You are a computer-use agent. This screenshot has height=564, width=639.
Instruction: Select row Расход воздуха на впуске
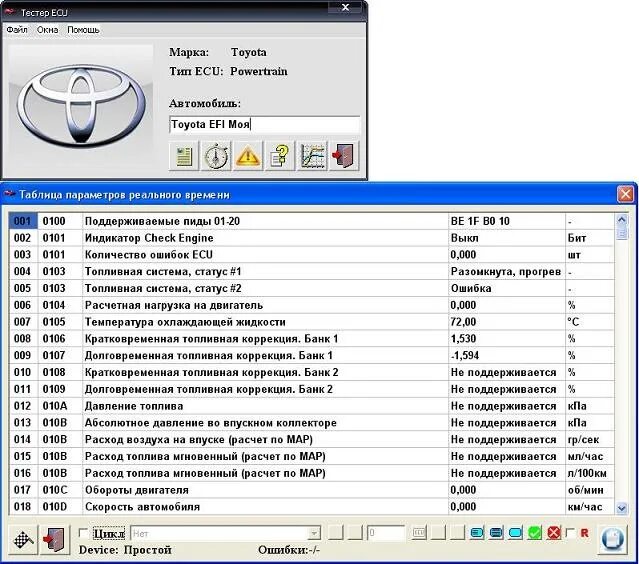point(311,440)
